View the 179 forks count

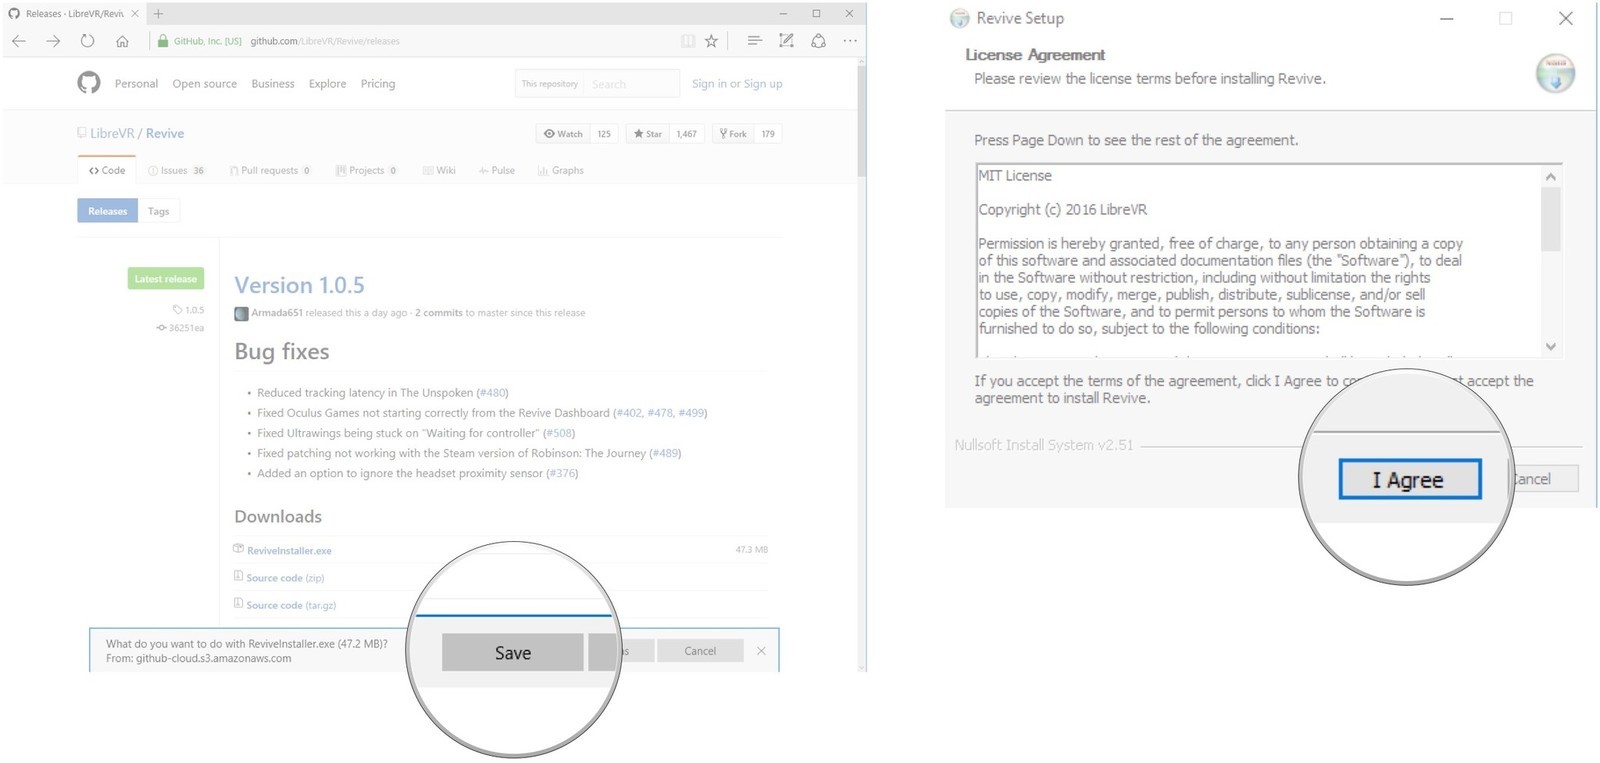tap(768, 134)
